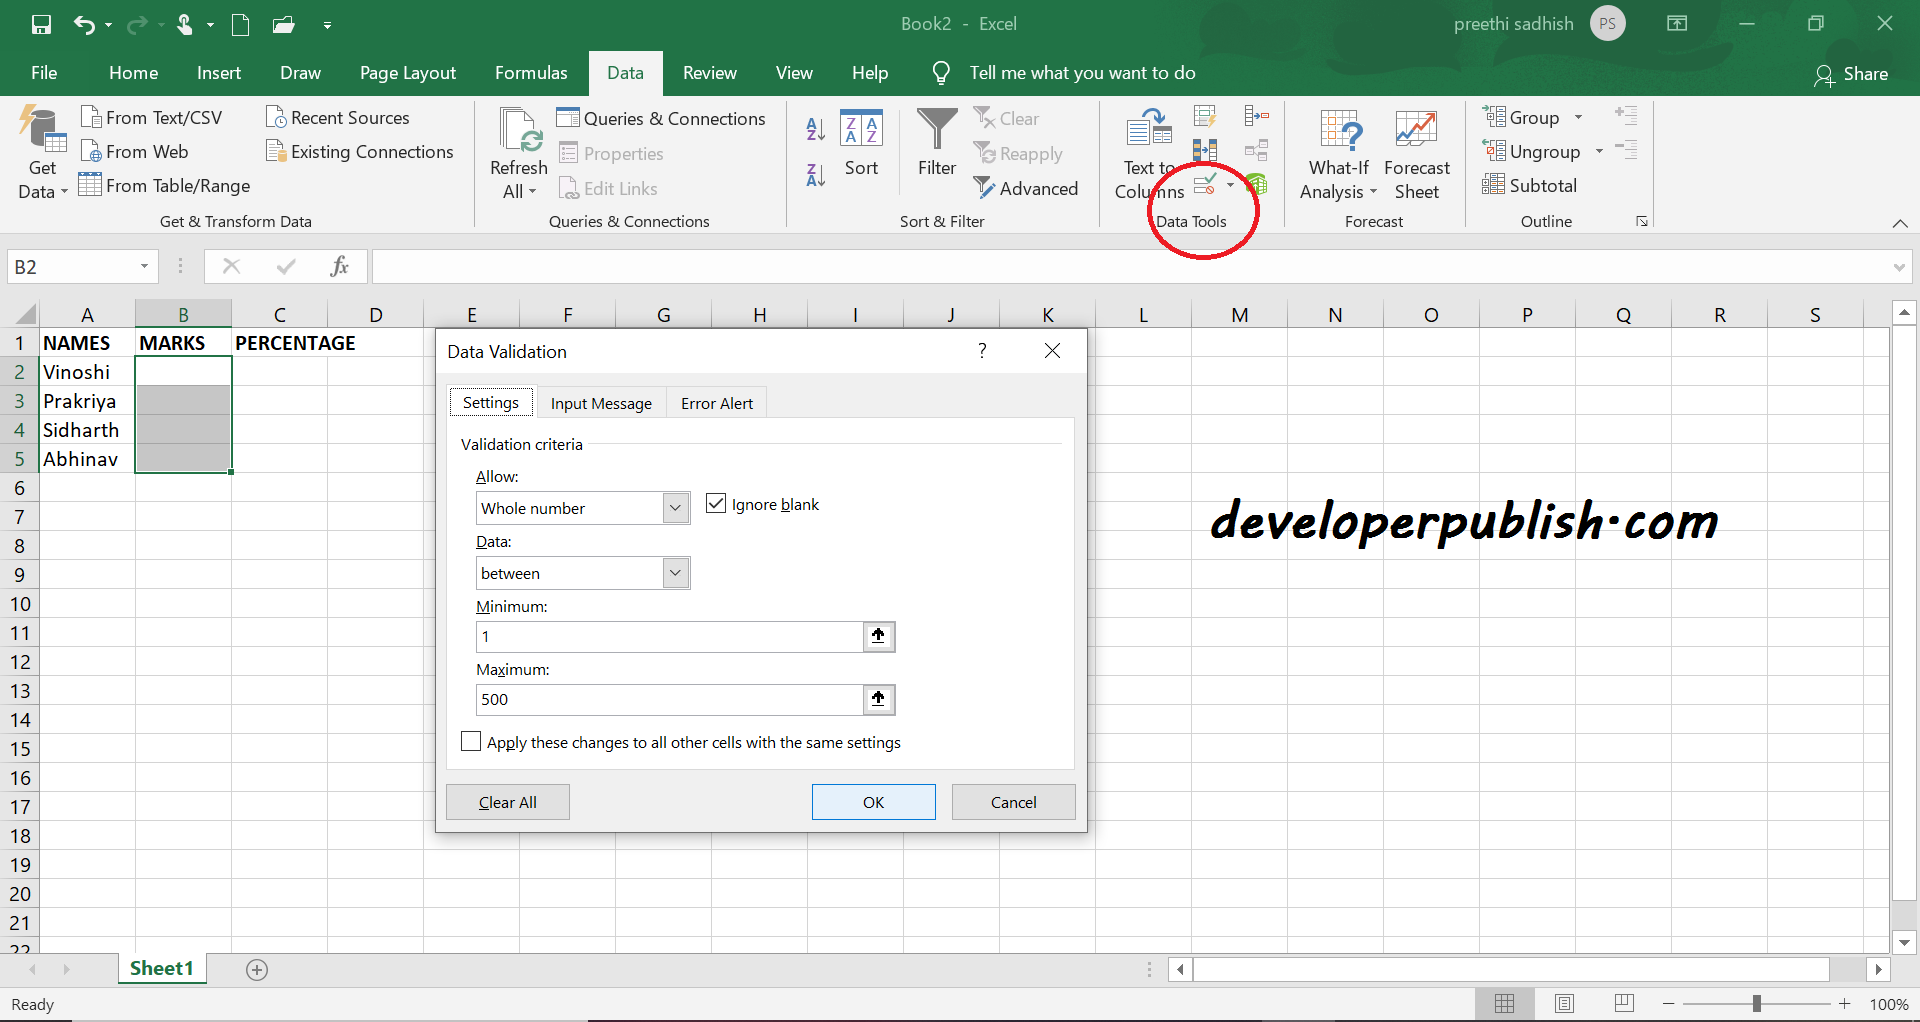Click the OK button
Image resolution: width=1920 pixels, height=1022 pixels.
tap(872, 801)
